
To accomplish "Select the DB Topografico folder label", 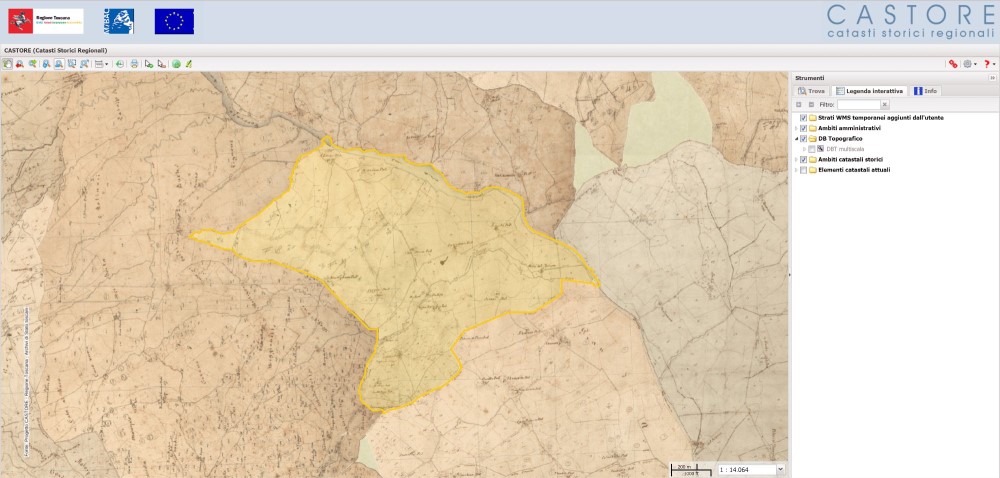I will pos(840,138).
